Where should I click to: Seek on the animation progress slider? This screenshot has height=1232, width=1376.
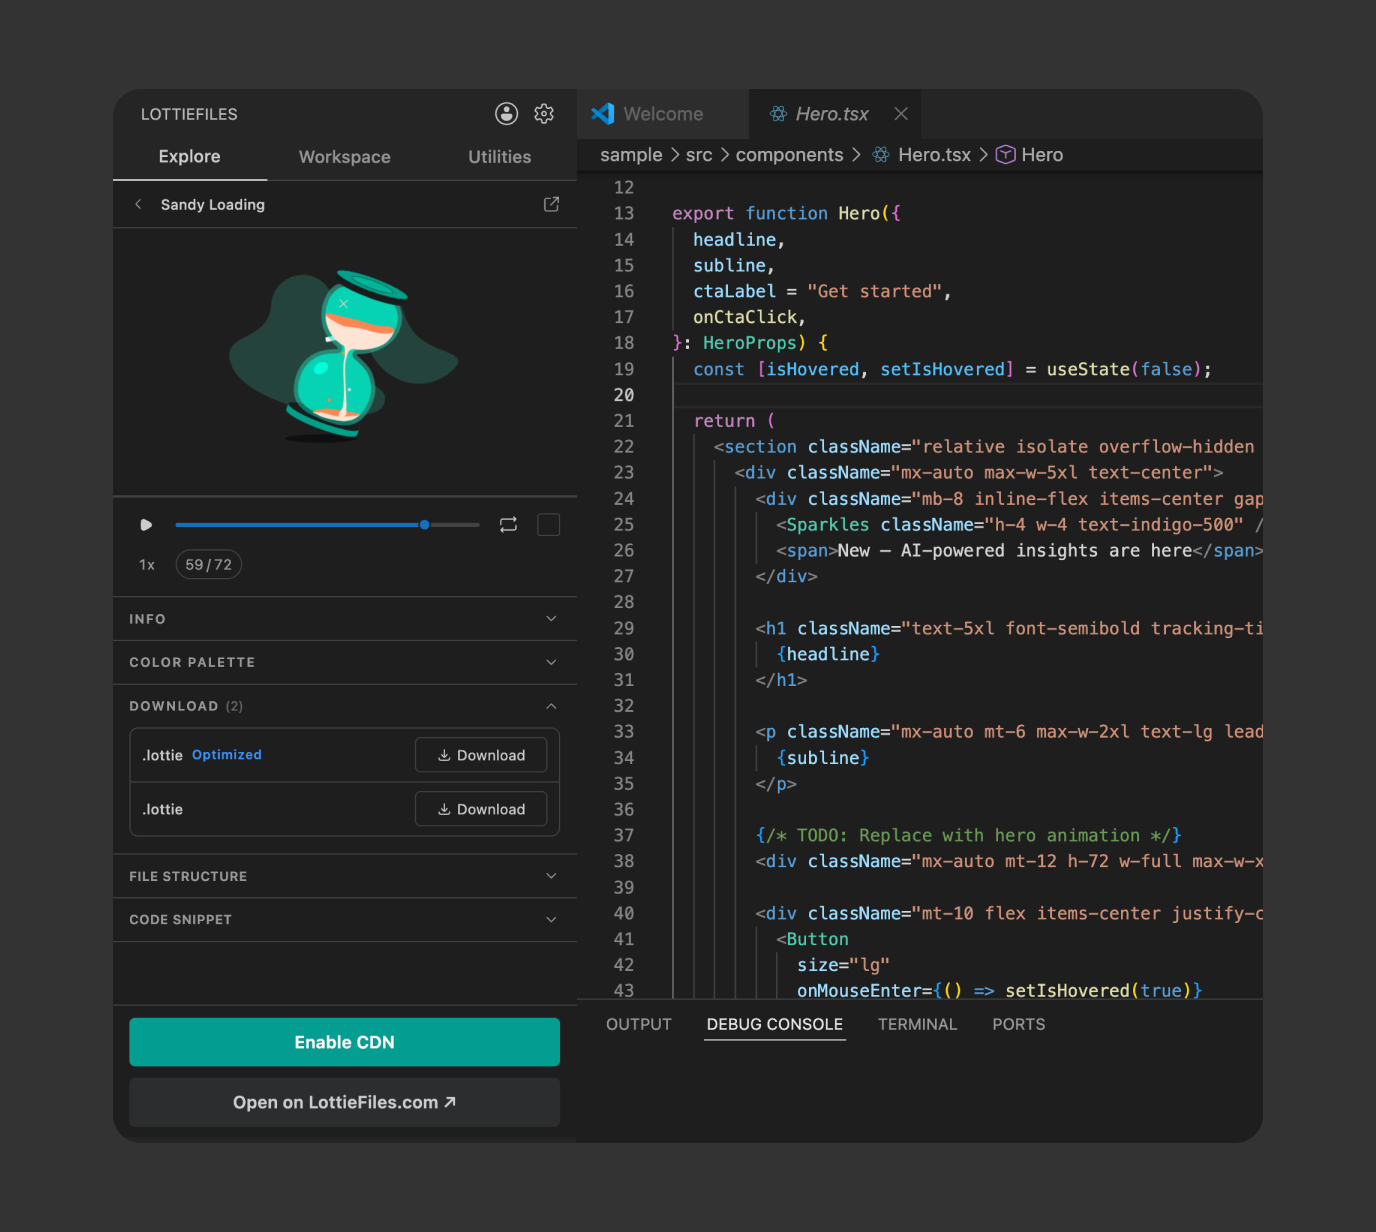tap(327, 525)
